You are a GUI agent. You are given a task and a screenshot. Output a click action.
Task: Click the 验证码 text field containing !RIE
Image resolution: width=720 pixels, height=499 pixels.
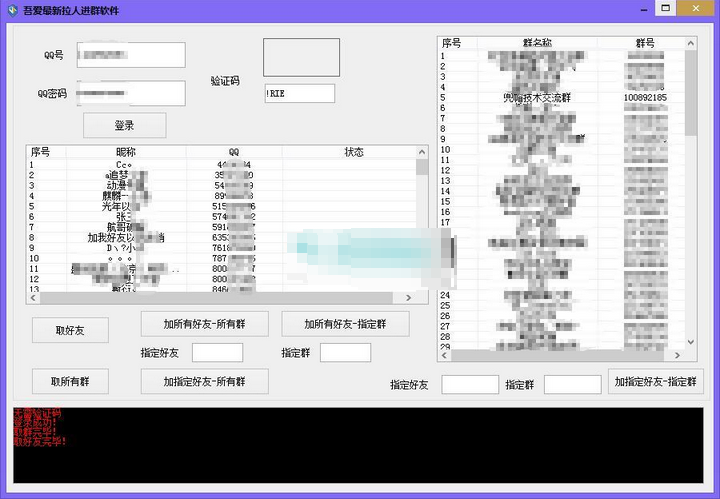tap(299, 93)
